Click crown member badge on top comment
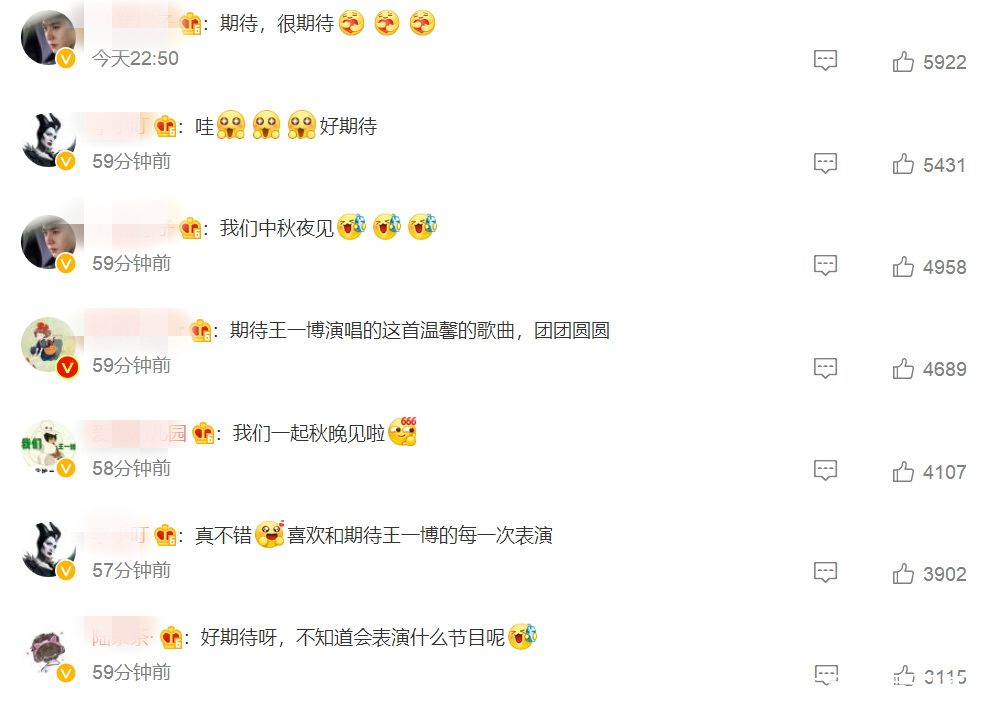Viewport: 1005px width, 707px height. (191, 24)
